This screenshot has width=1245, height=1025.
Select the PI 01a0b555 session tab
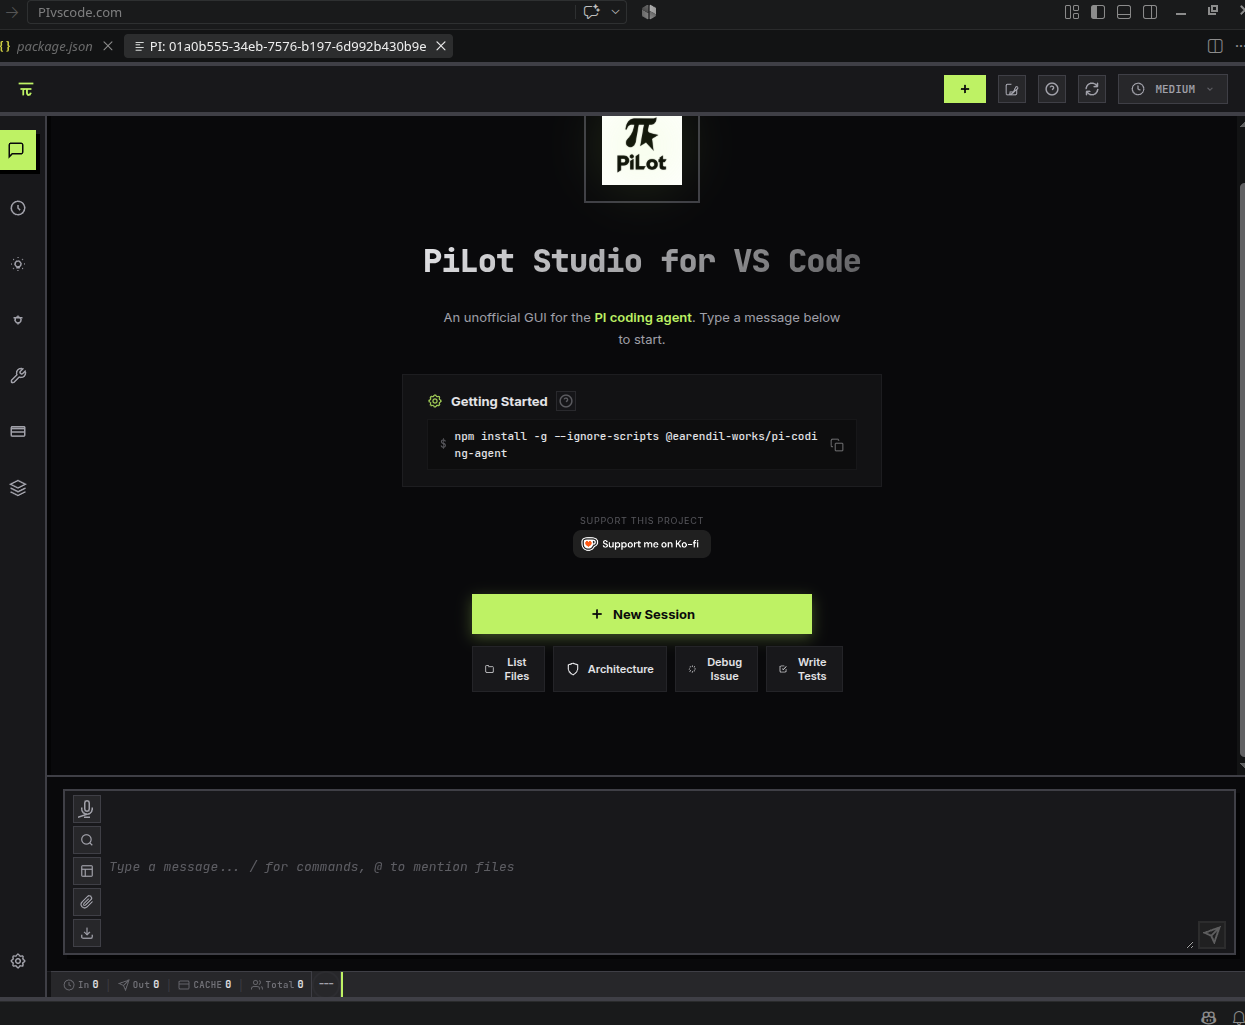click(287, 46)
